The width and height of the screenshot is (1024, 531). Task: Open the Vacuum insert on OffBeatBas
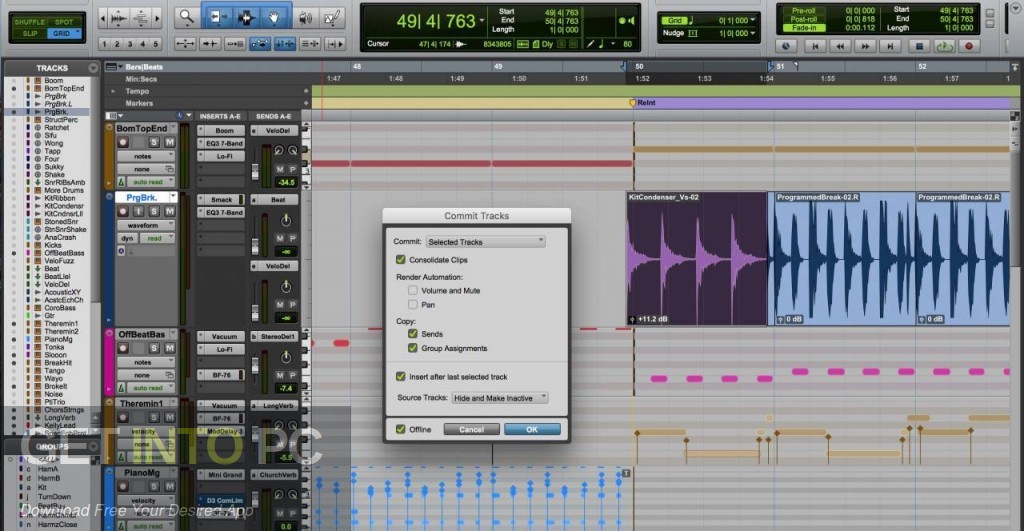(x=225, y=336)
